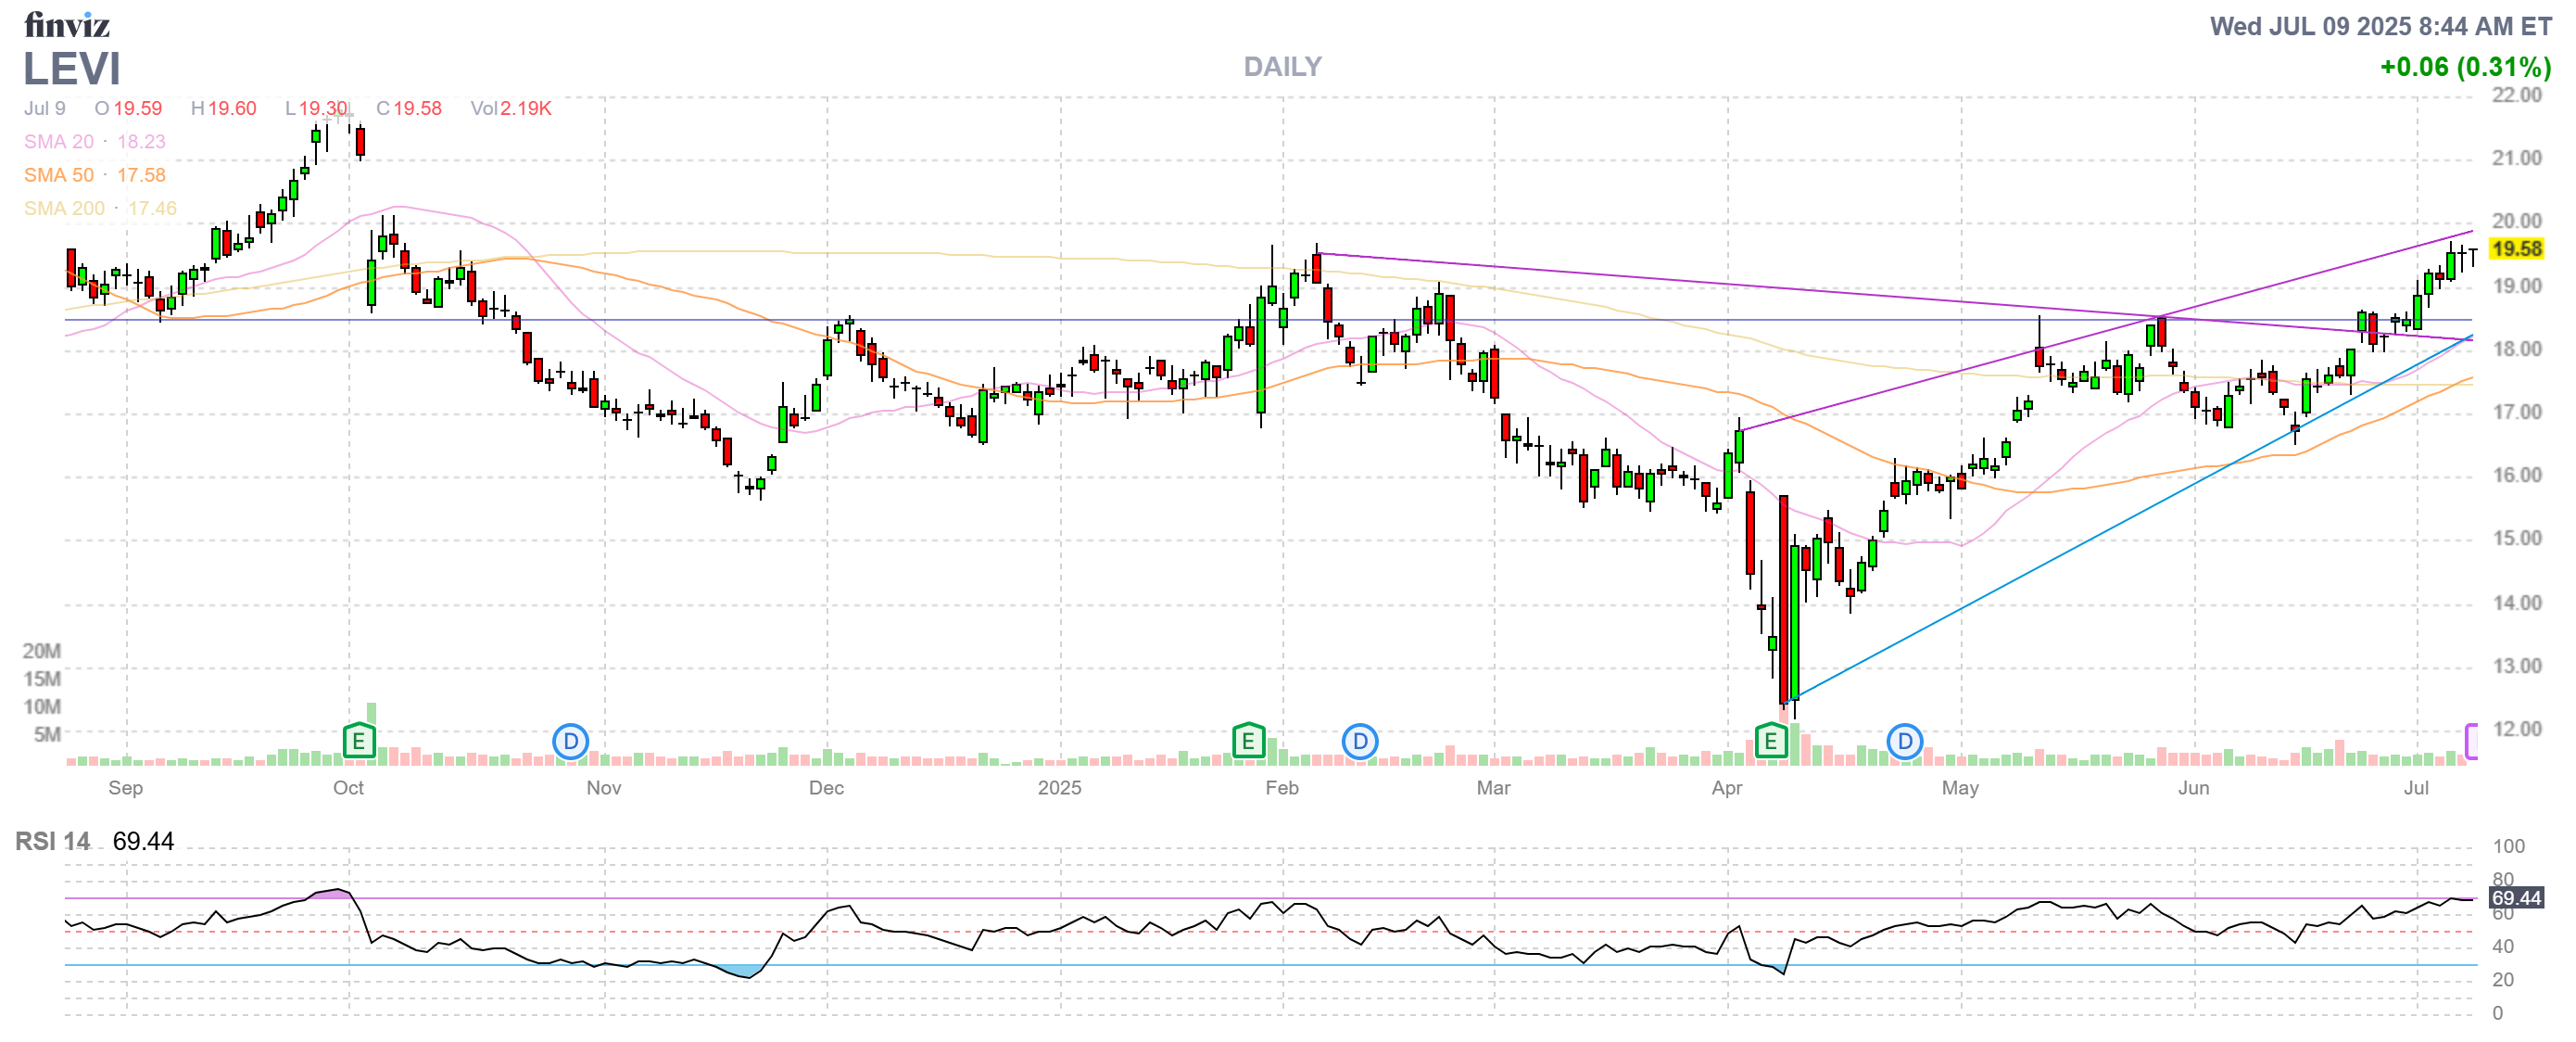
Task: Click the SMA 50 legend label
Action: (59, 175)
